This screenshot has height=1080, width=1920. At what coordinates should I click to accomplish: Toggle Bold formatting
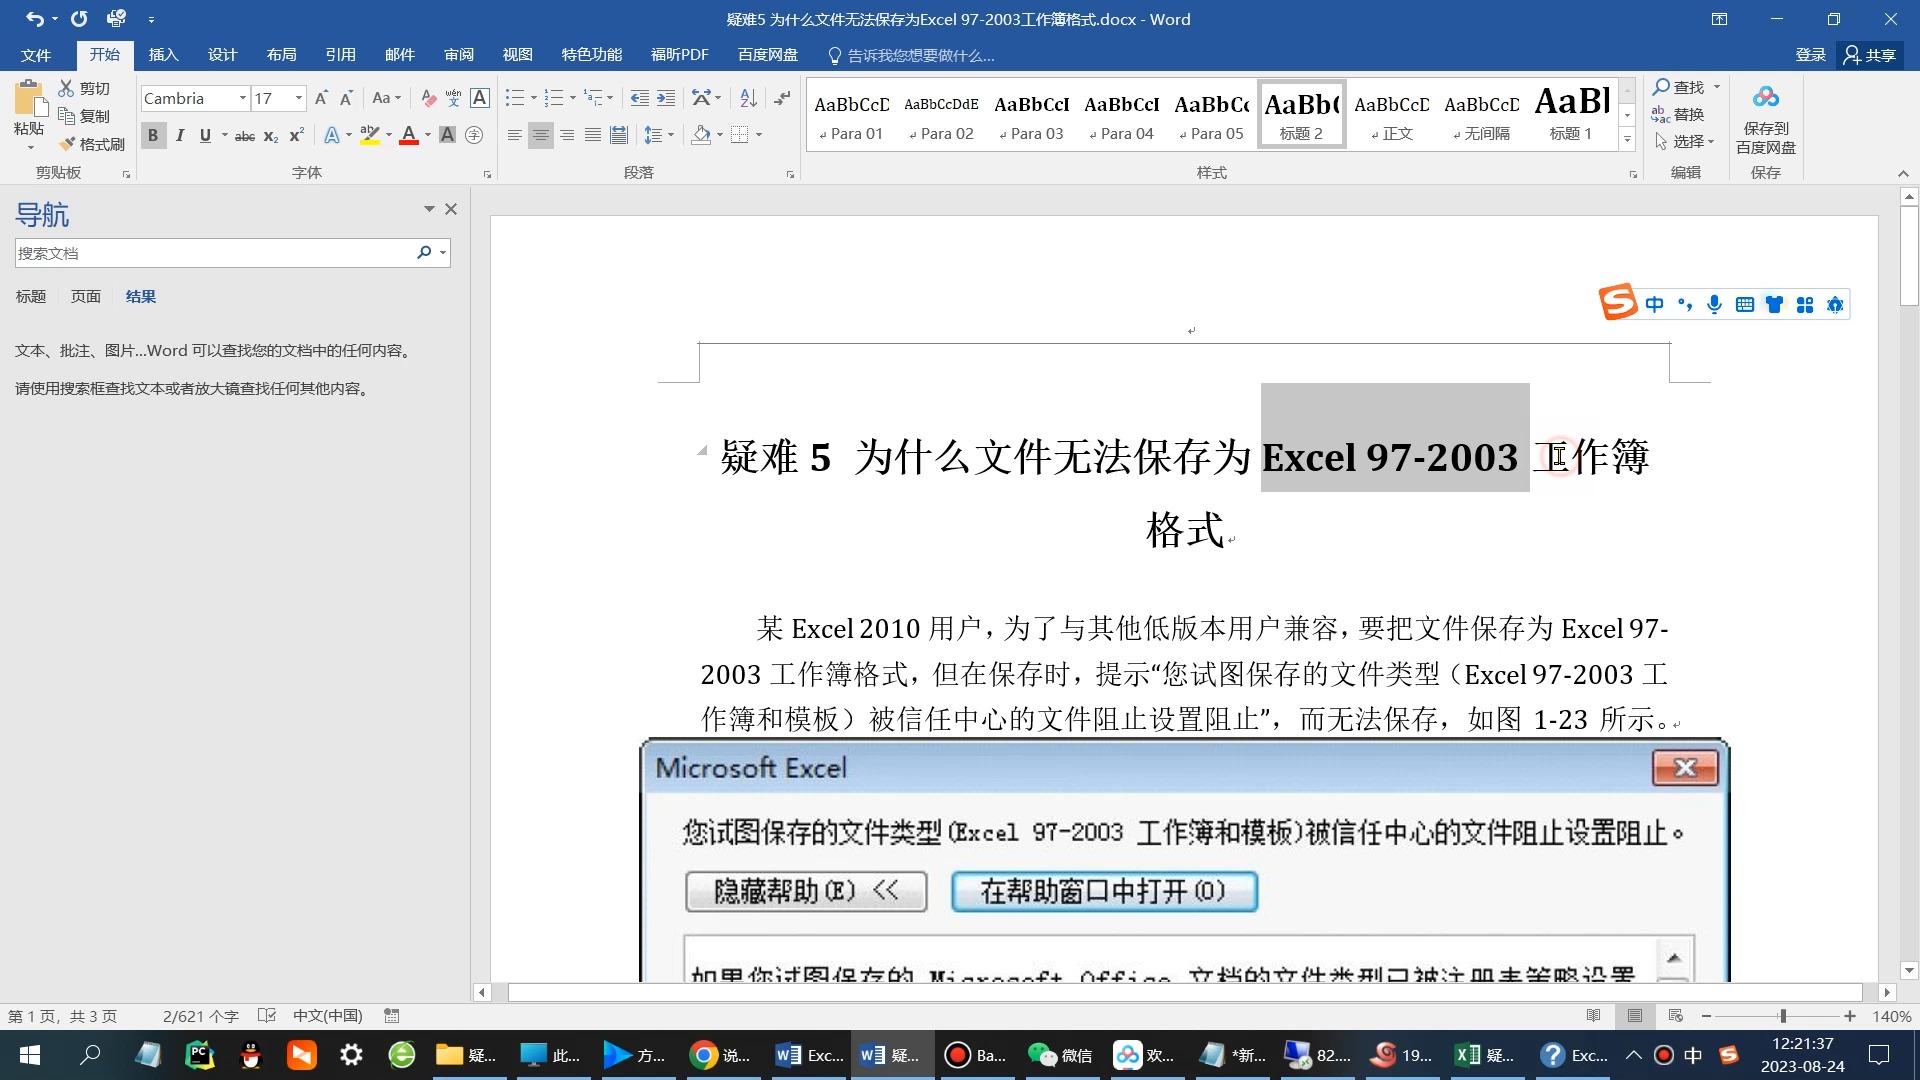click(153, 135)
